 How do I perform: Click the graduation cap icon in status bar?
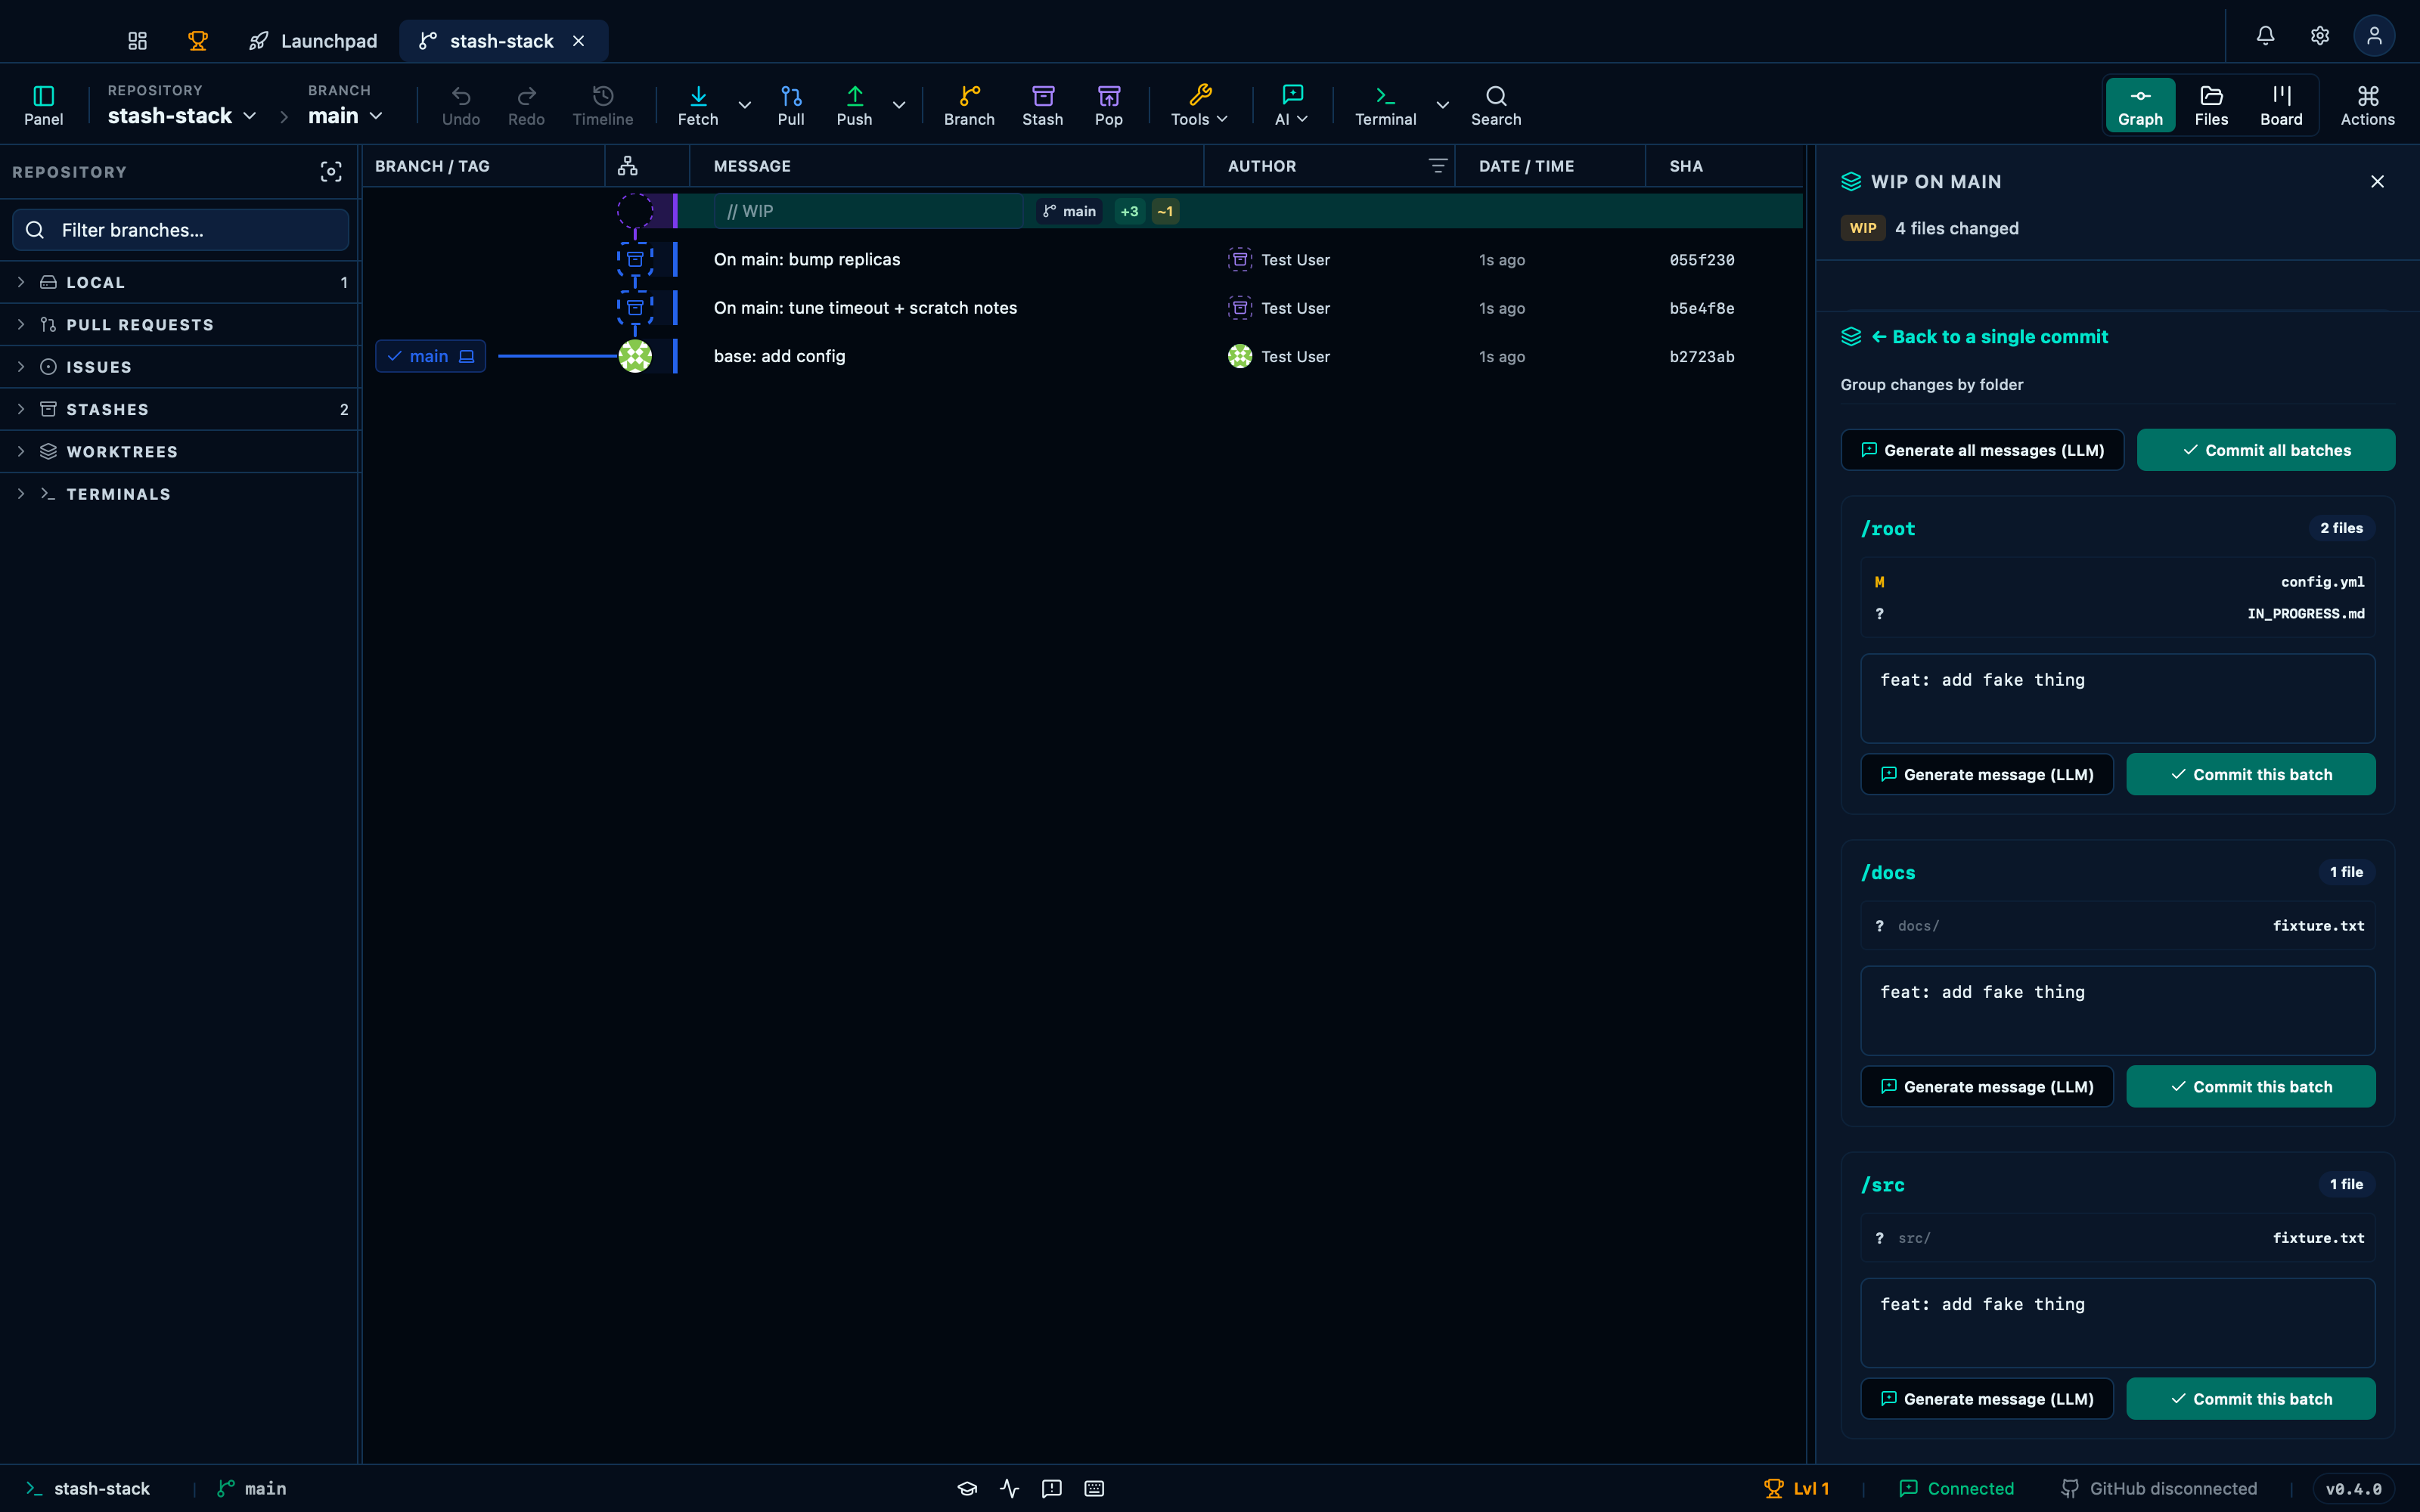pos(967,1488)
